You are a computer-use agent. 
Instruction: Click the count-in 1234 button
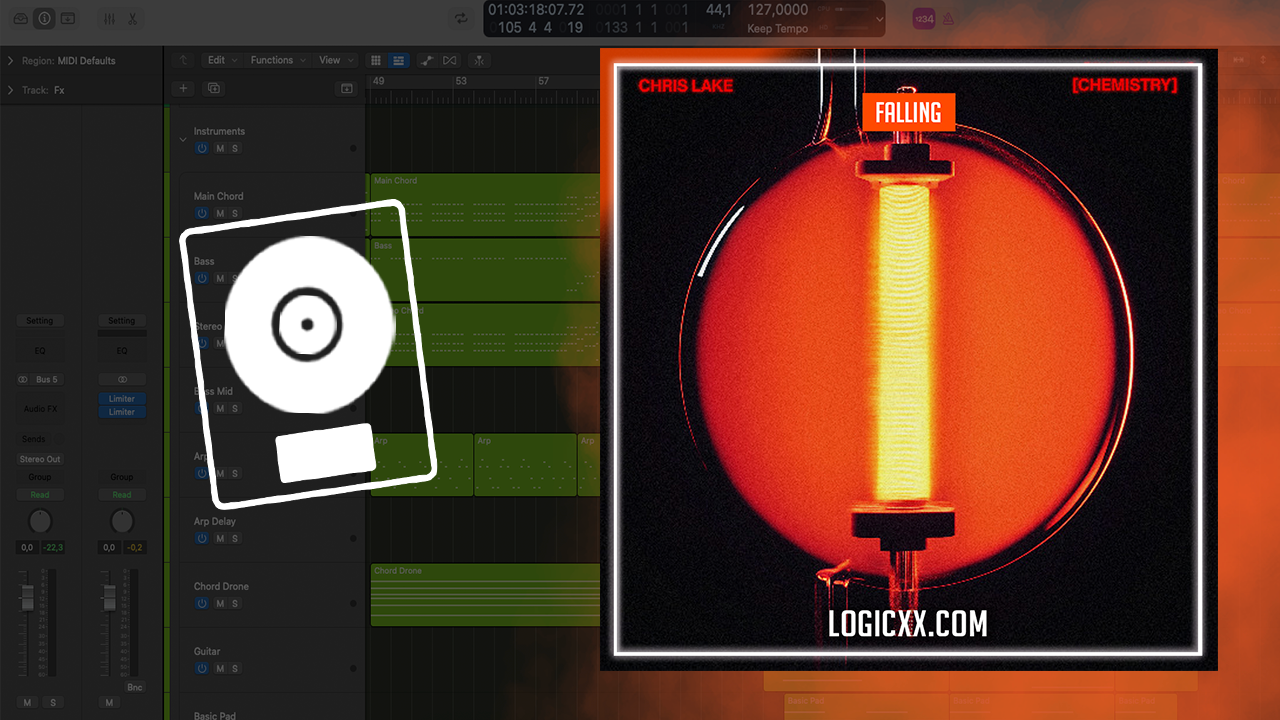pyautogui.click(x=924, y=19)
